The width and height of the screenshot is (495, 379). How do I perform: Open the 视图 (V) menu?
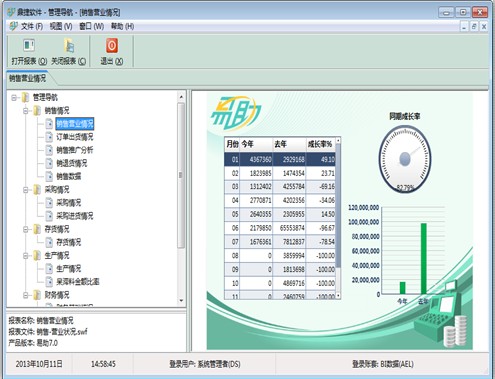tap(61, 26)
